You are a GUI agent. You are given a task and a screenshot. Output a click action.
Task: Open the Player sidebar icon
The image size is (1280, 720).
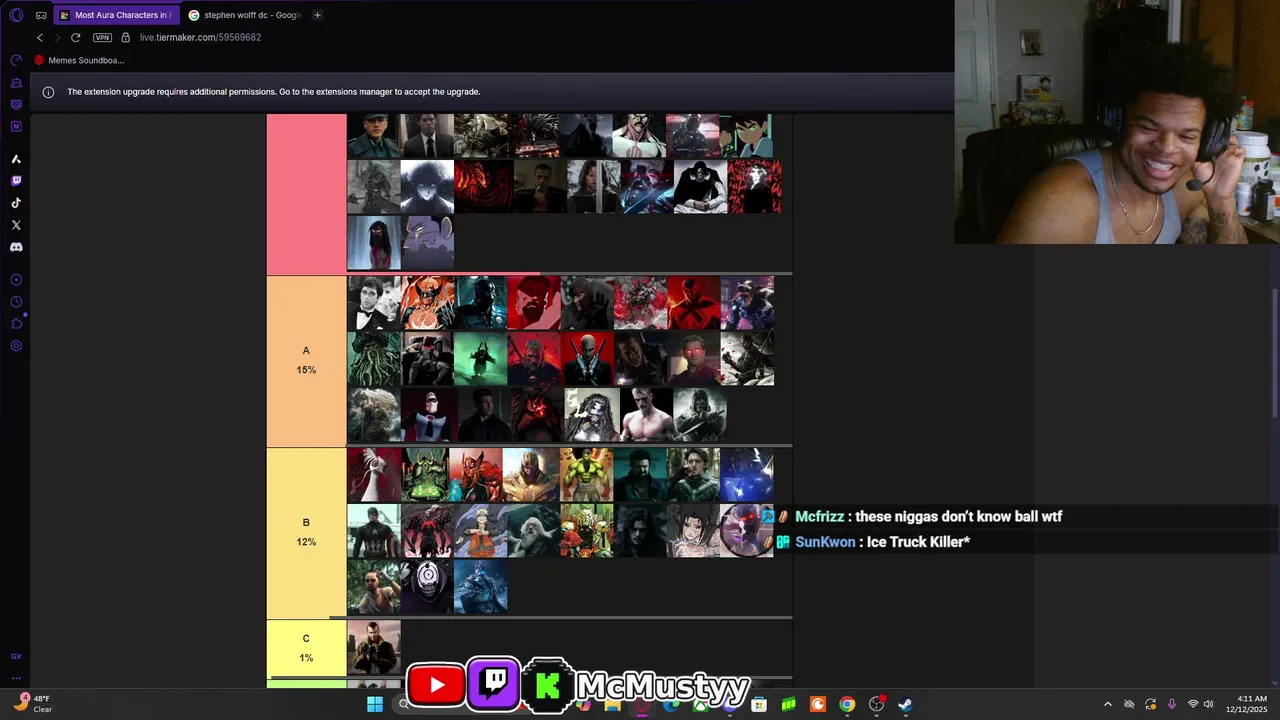(16, 280)
